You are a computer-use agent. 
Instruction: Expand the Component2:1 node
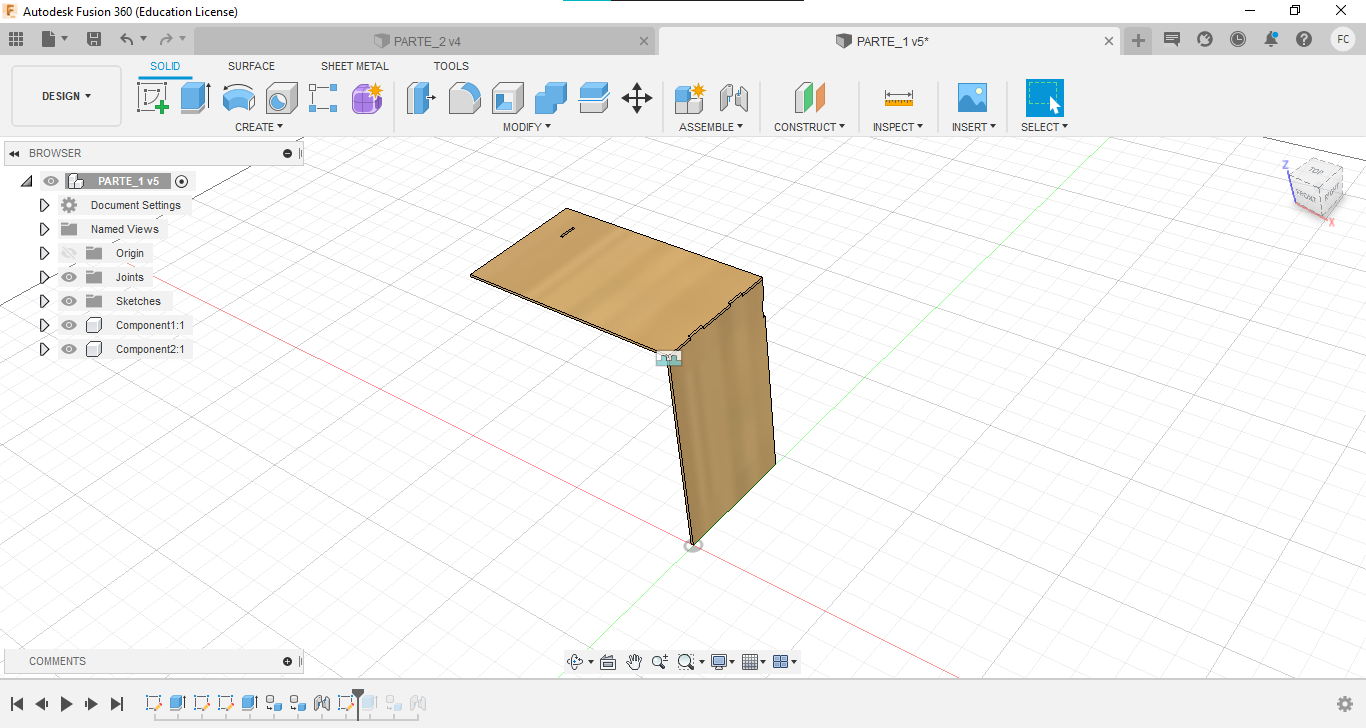coord(44,349)
